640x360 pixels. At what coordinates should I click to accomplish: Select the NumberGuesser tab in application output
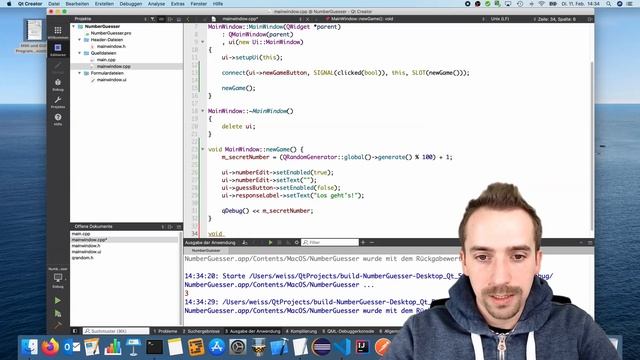pos(206,251)
